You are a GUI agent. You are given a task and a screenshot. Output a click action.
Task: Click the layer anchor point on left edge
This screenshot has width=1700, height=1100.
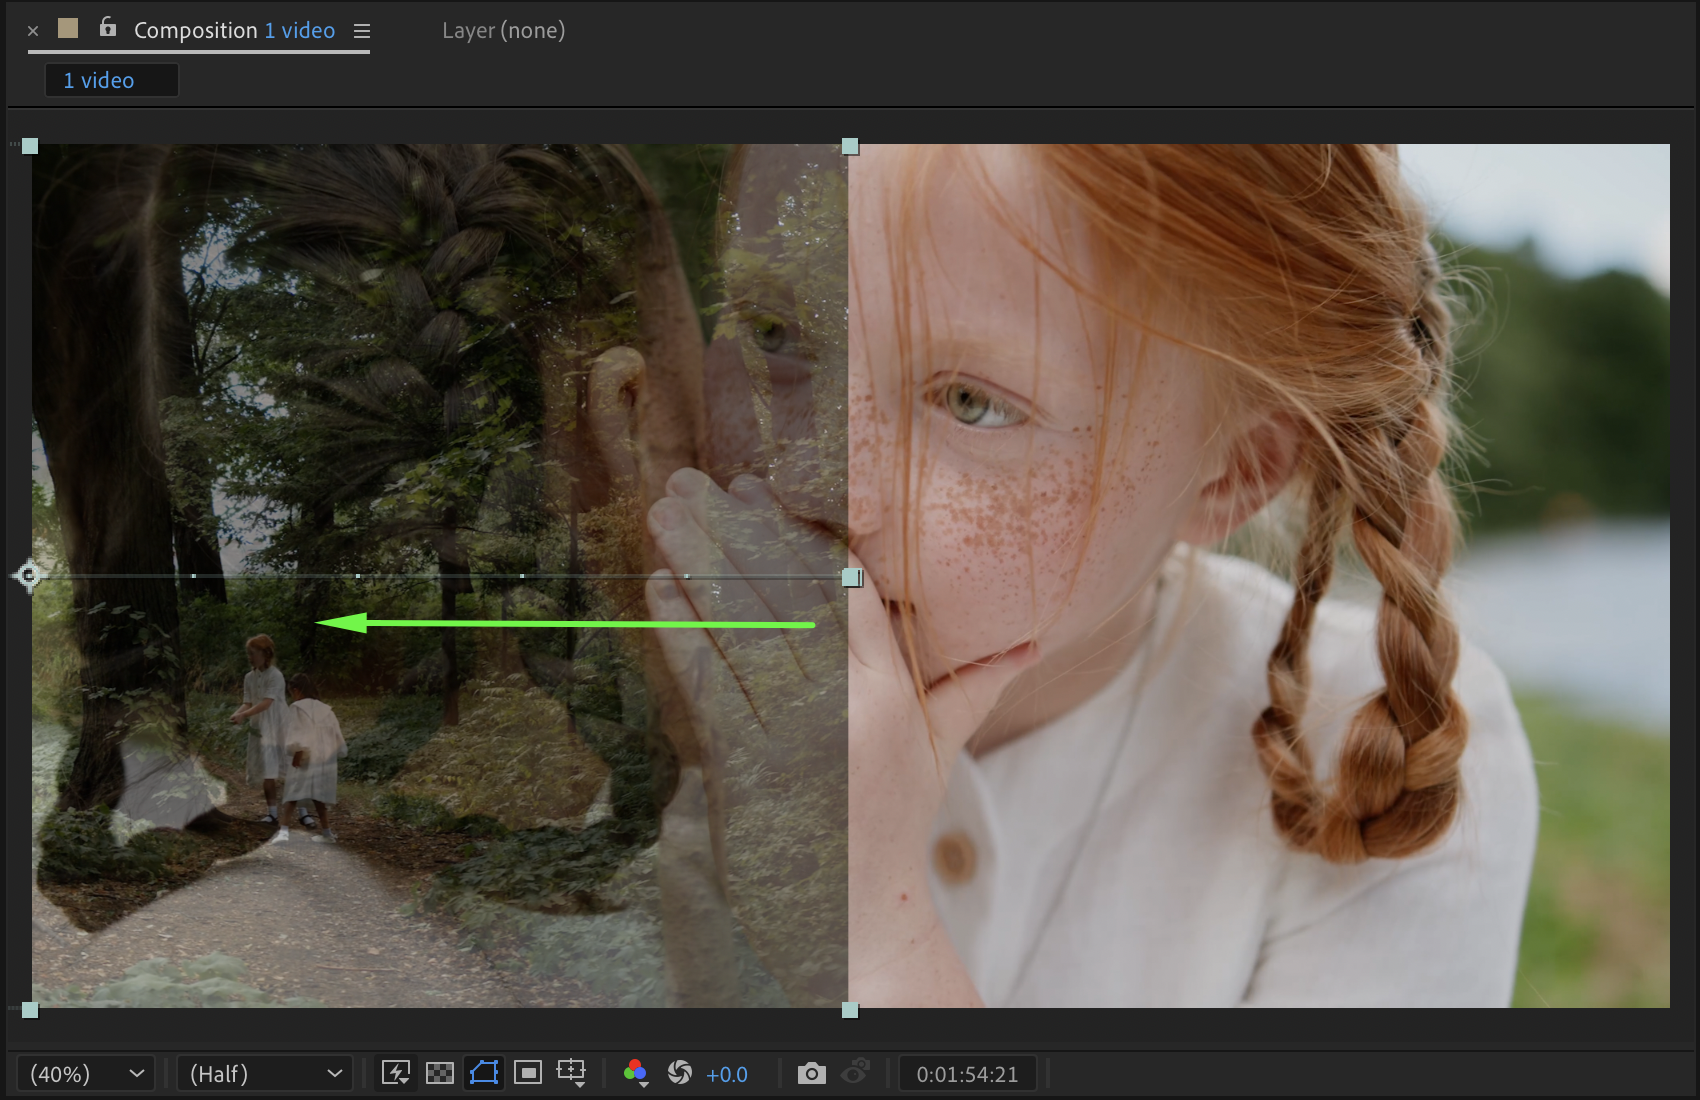29,575
